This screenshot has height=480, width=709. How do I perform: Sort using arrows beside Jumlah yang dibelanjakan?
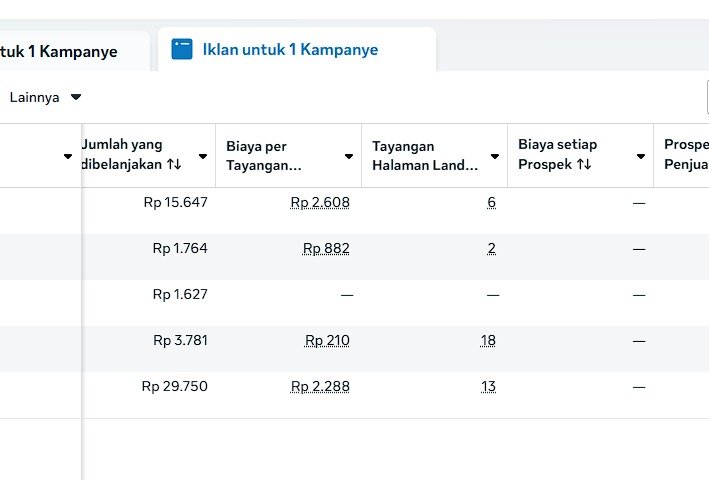(x=174, y=164)
